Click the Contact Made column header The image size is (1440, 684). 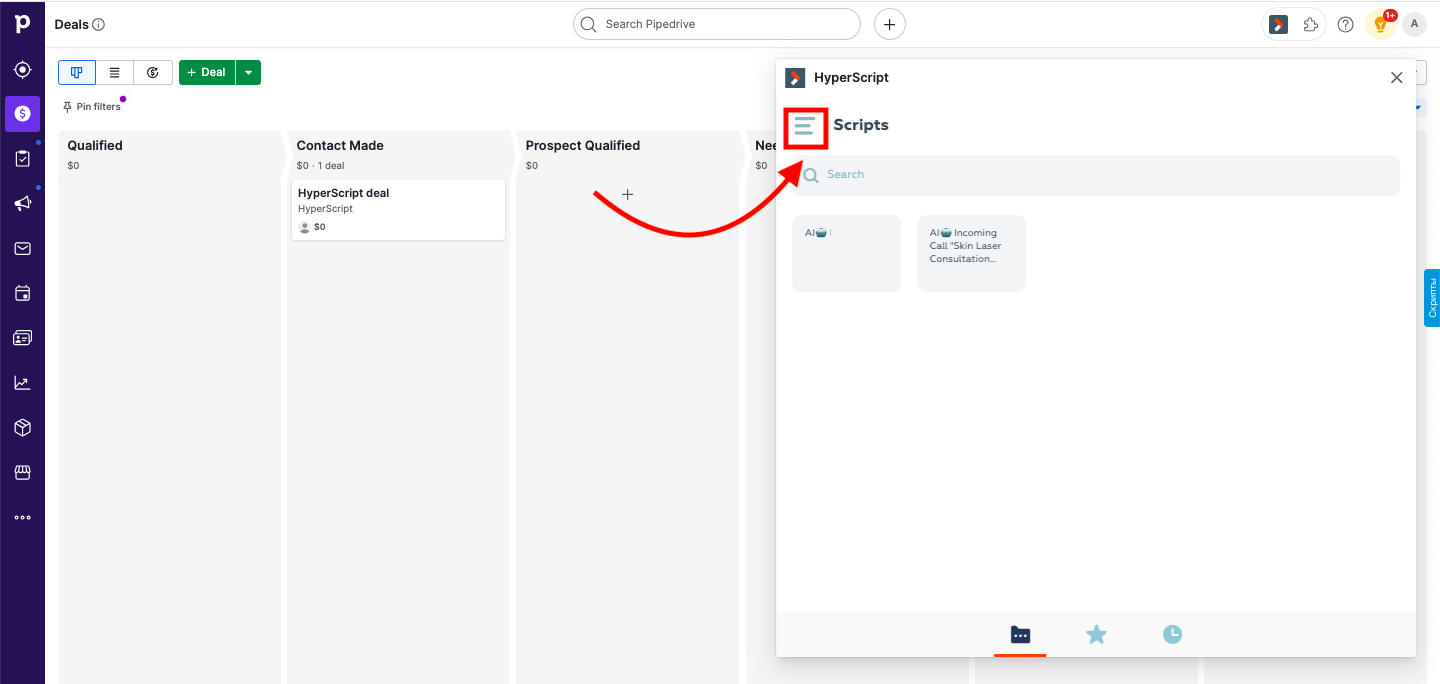(340, 145)
